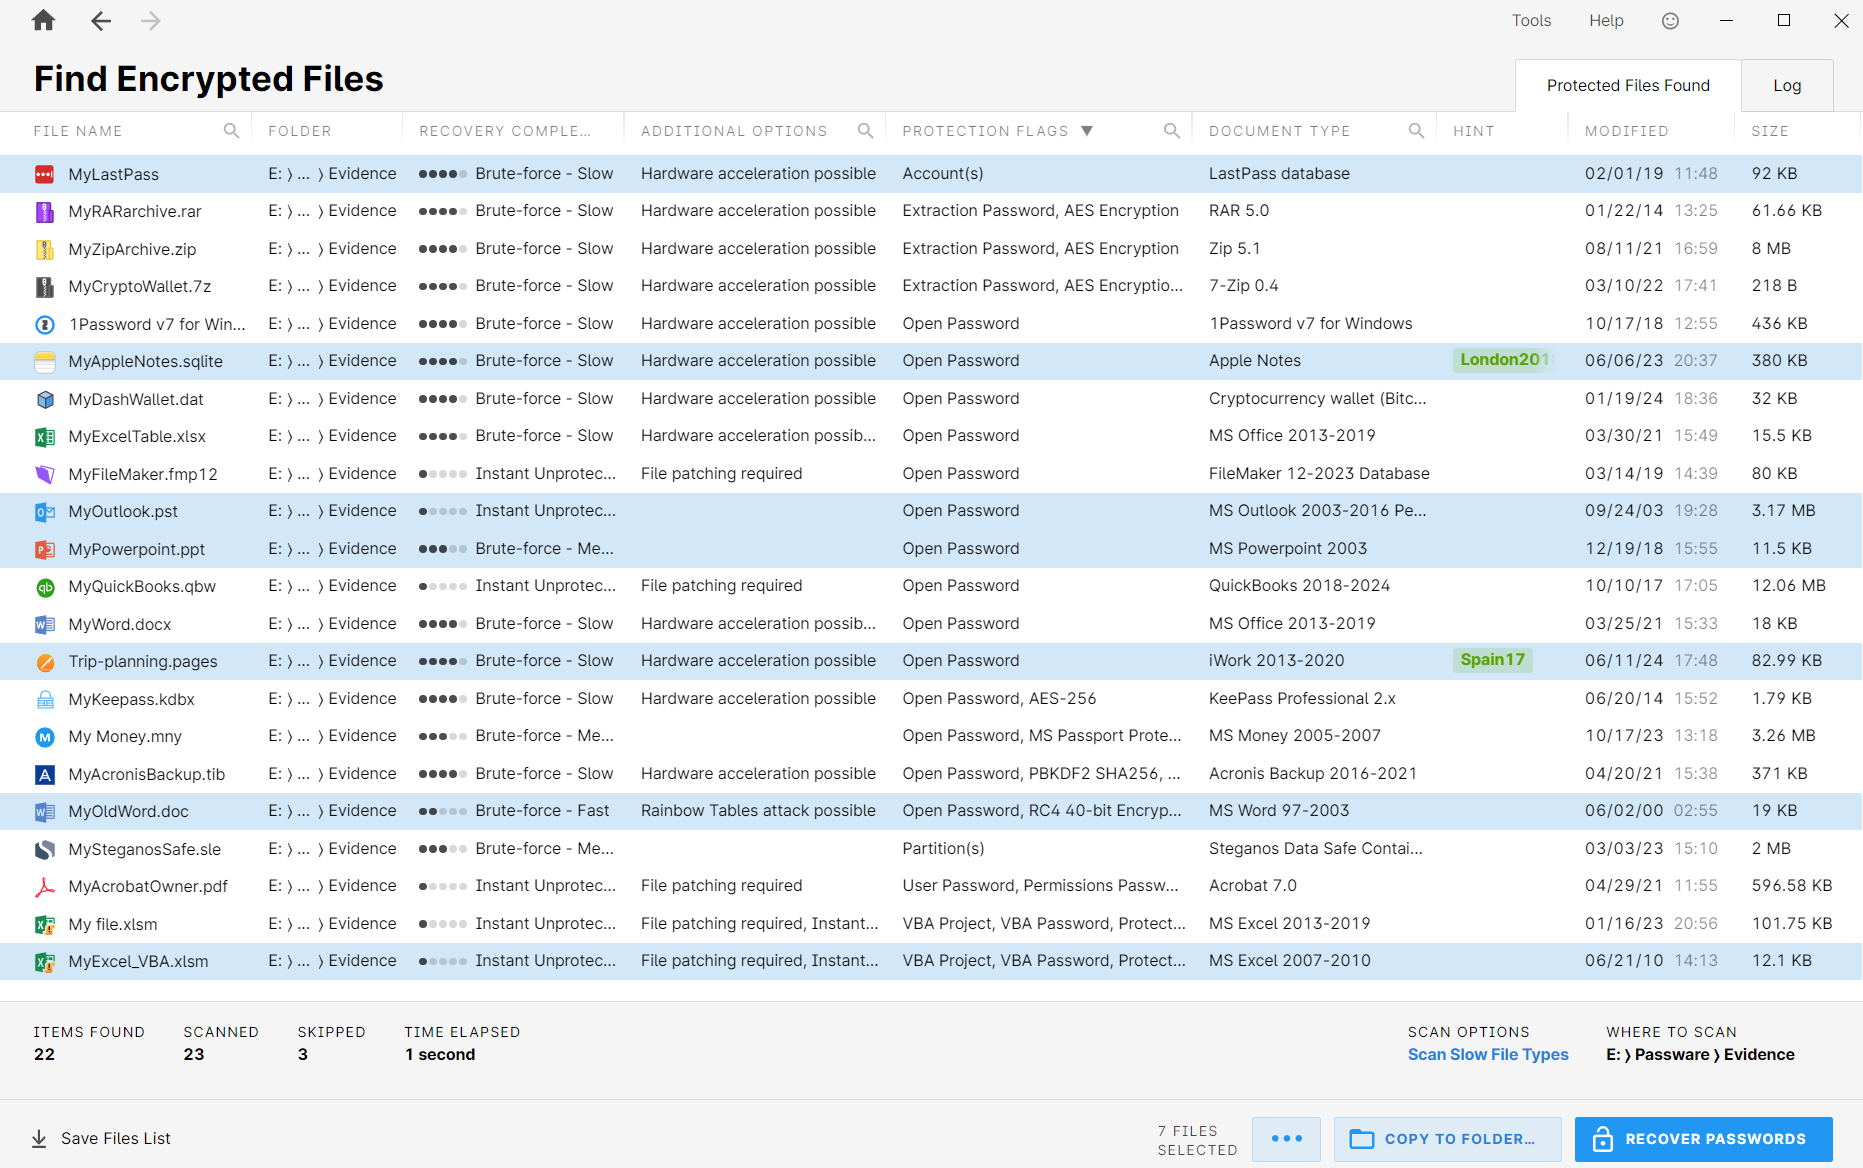Toggle Protection Flags sort arrow
Screen dimensions: 1863x1168
(1087, 131)
